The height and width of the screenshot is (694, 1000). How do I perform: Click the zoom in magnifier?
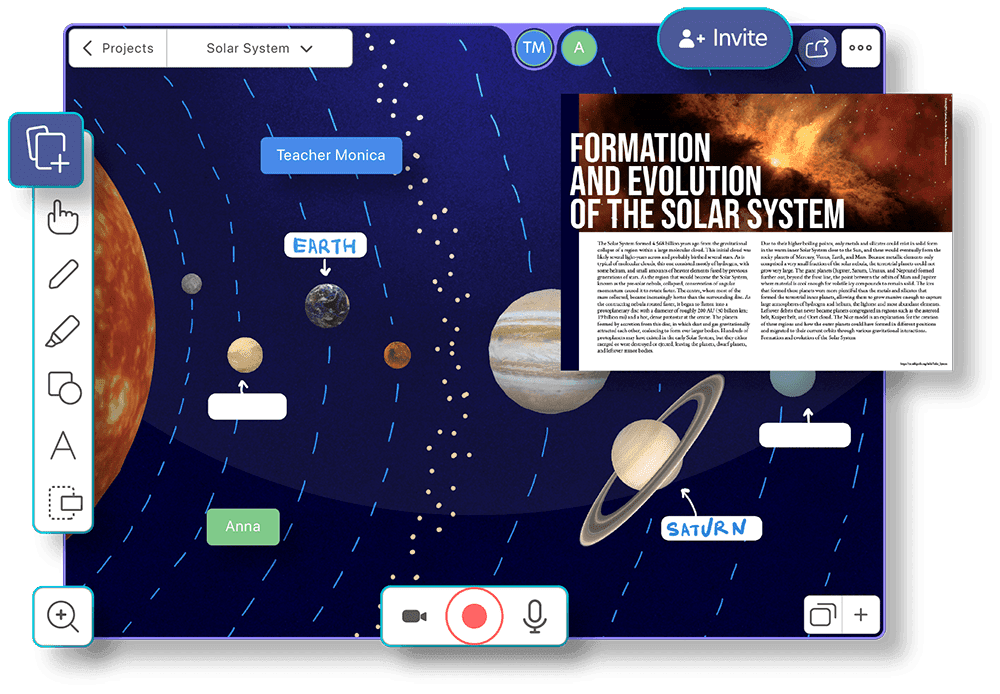pyautogui.click(x=63, y=617)
